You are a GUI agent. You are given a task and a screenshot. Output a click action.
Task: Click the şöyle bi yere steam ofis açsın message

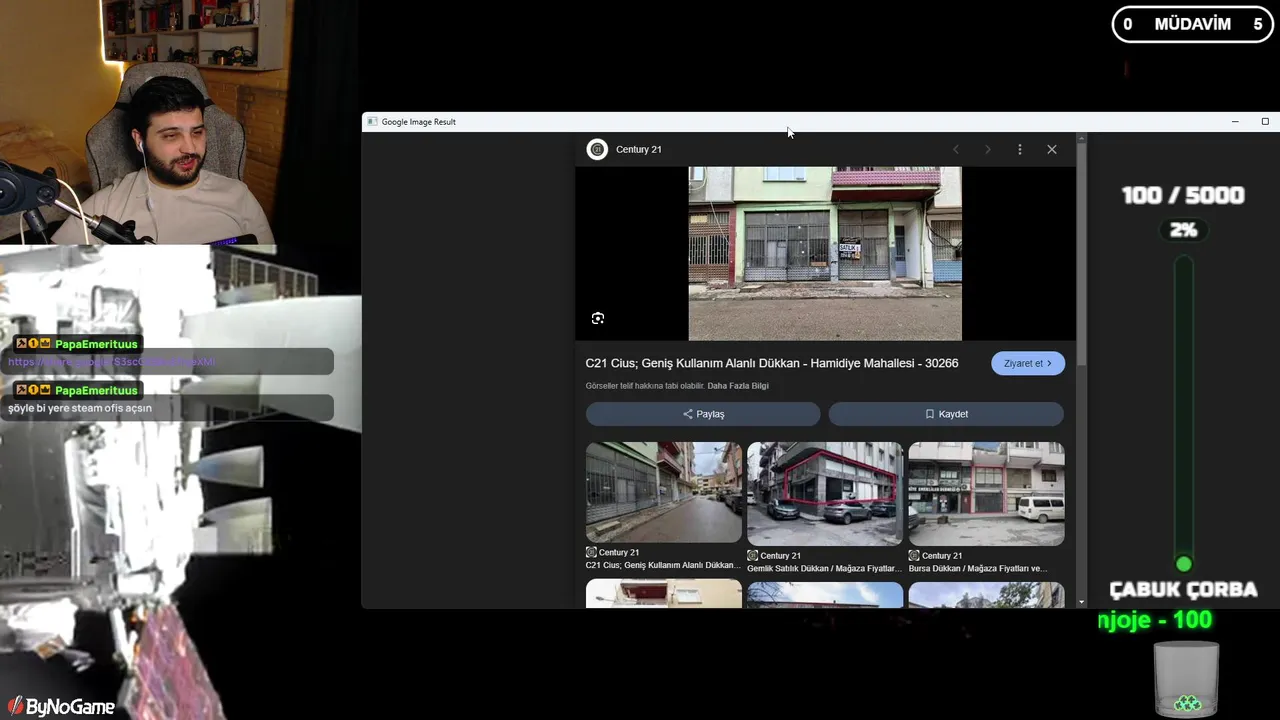[80, 408]
